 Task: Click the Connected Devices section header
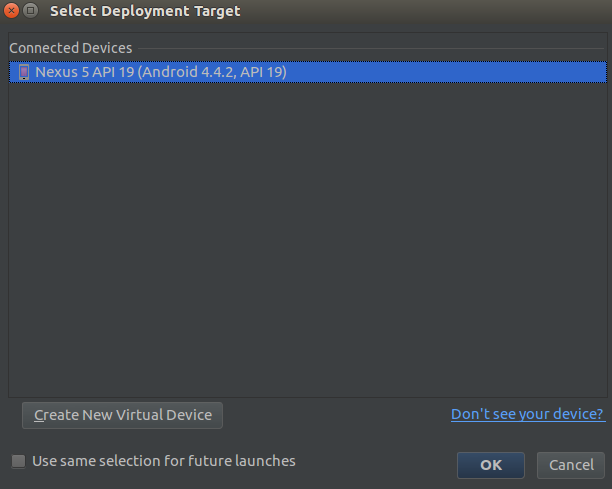click(70, 48)
